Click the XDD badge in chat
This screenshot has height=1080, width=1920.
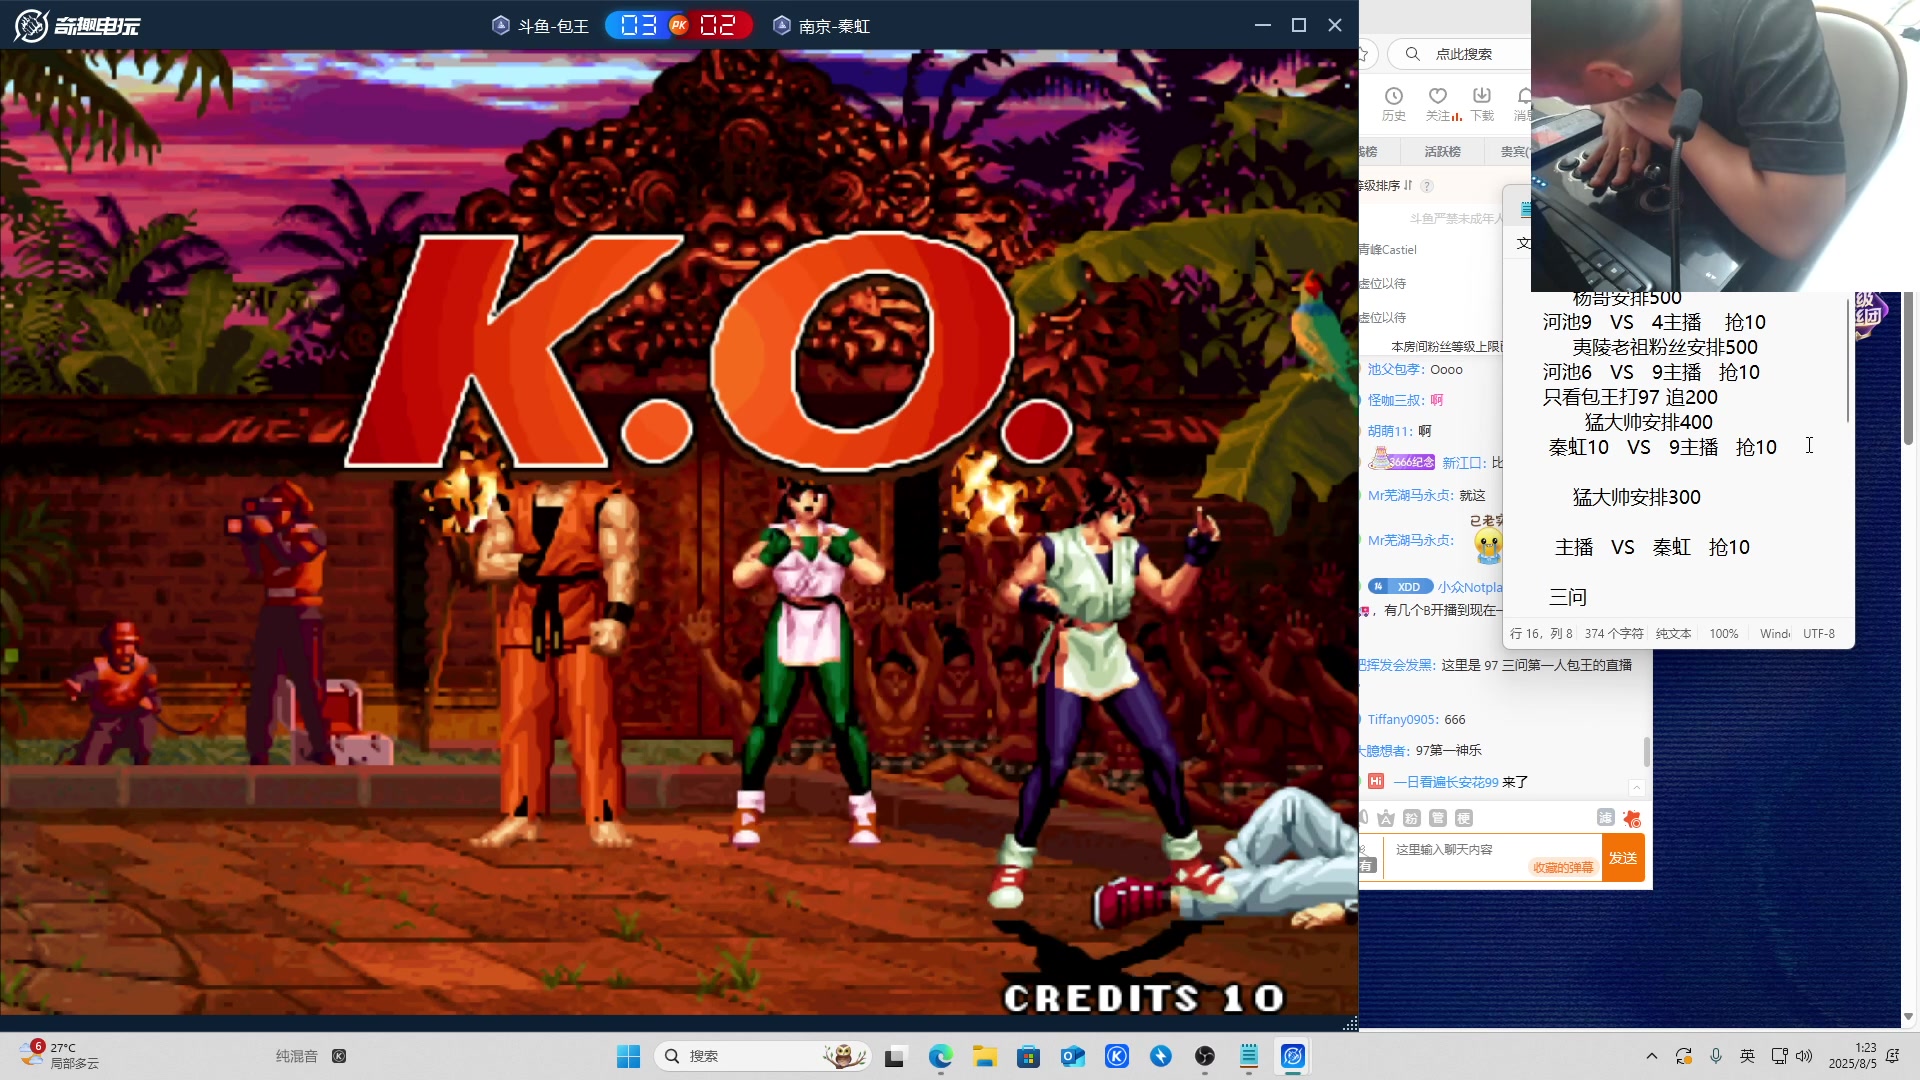click(x=1400, y=587)
